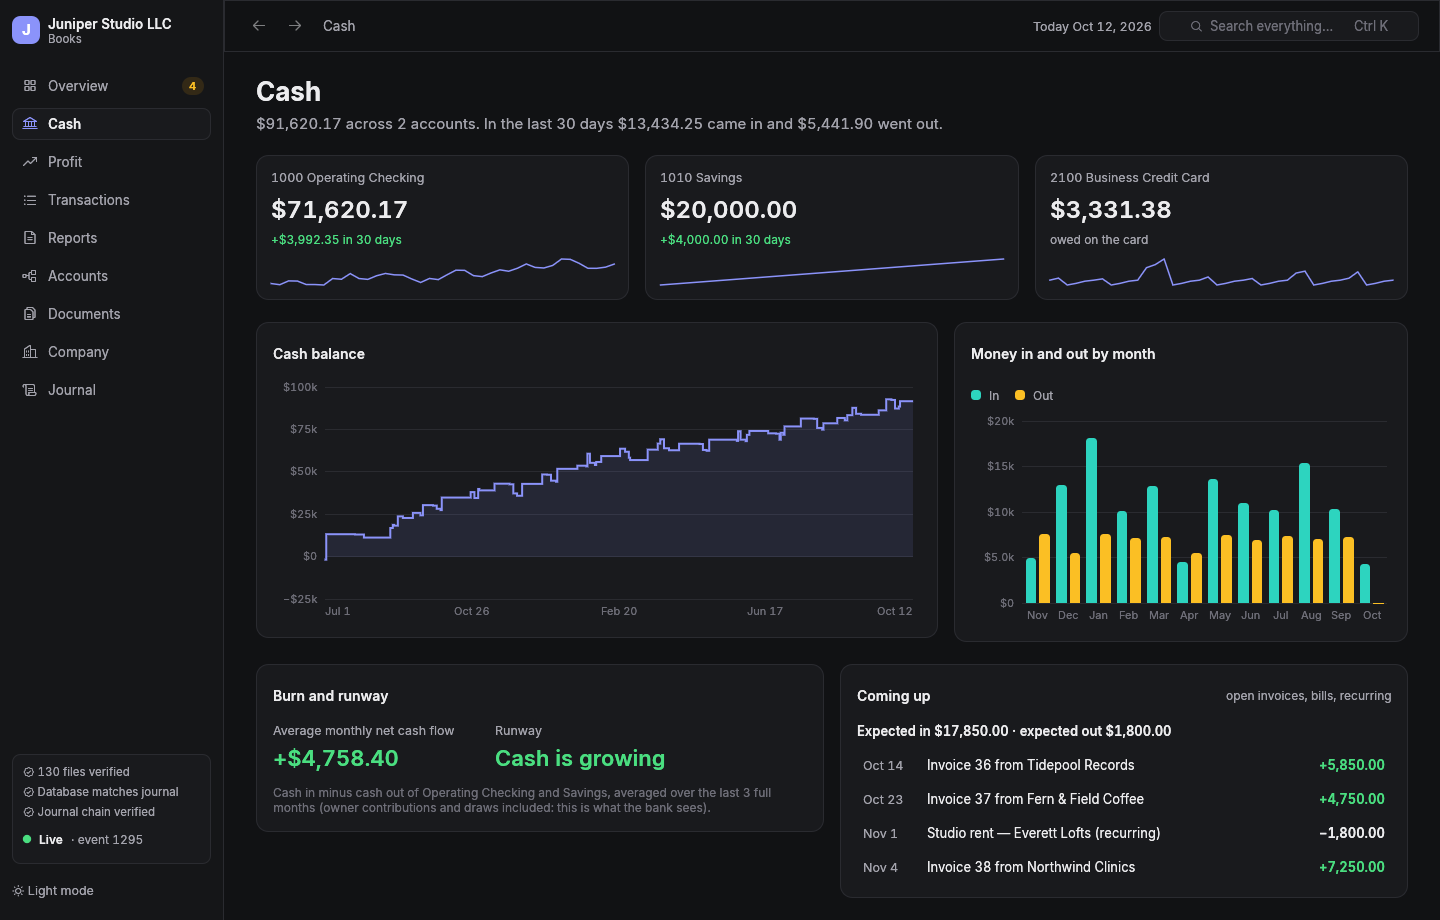Open the Overview page
Image resolution: width=1440 pixels, height=920 pixels.
(111, 86)
